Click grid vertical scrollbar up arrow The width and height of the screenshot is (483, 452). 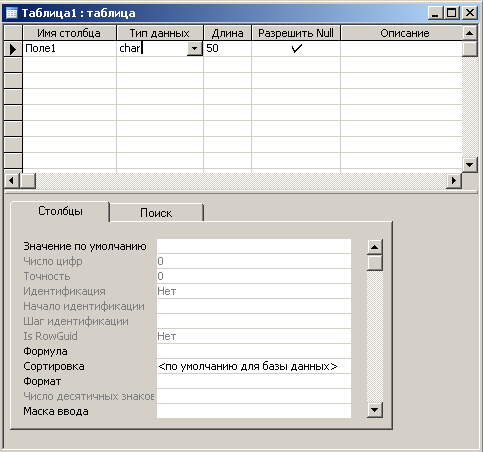(x=469, y=33)
